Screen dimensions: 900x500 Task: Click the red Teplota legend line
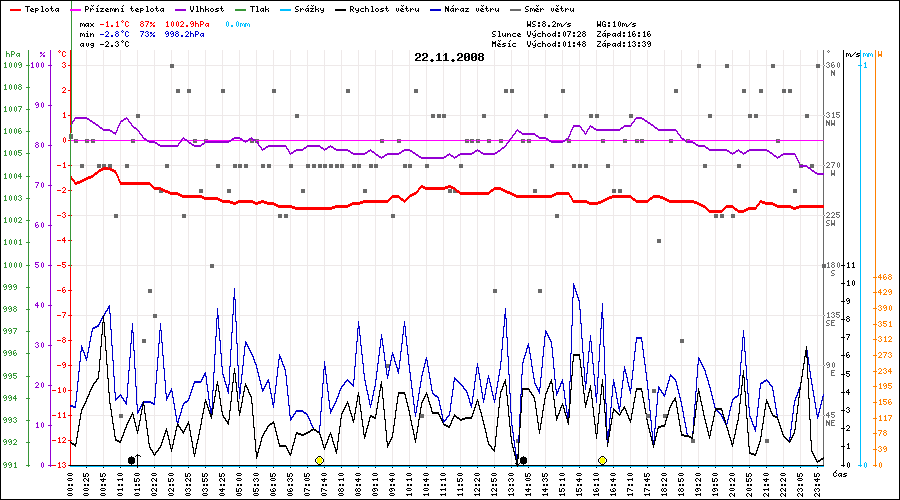pos(14,8)
